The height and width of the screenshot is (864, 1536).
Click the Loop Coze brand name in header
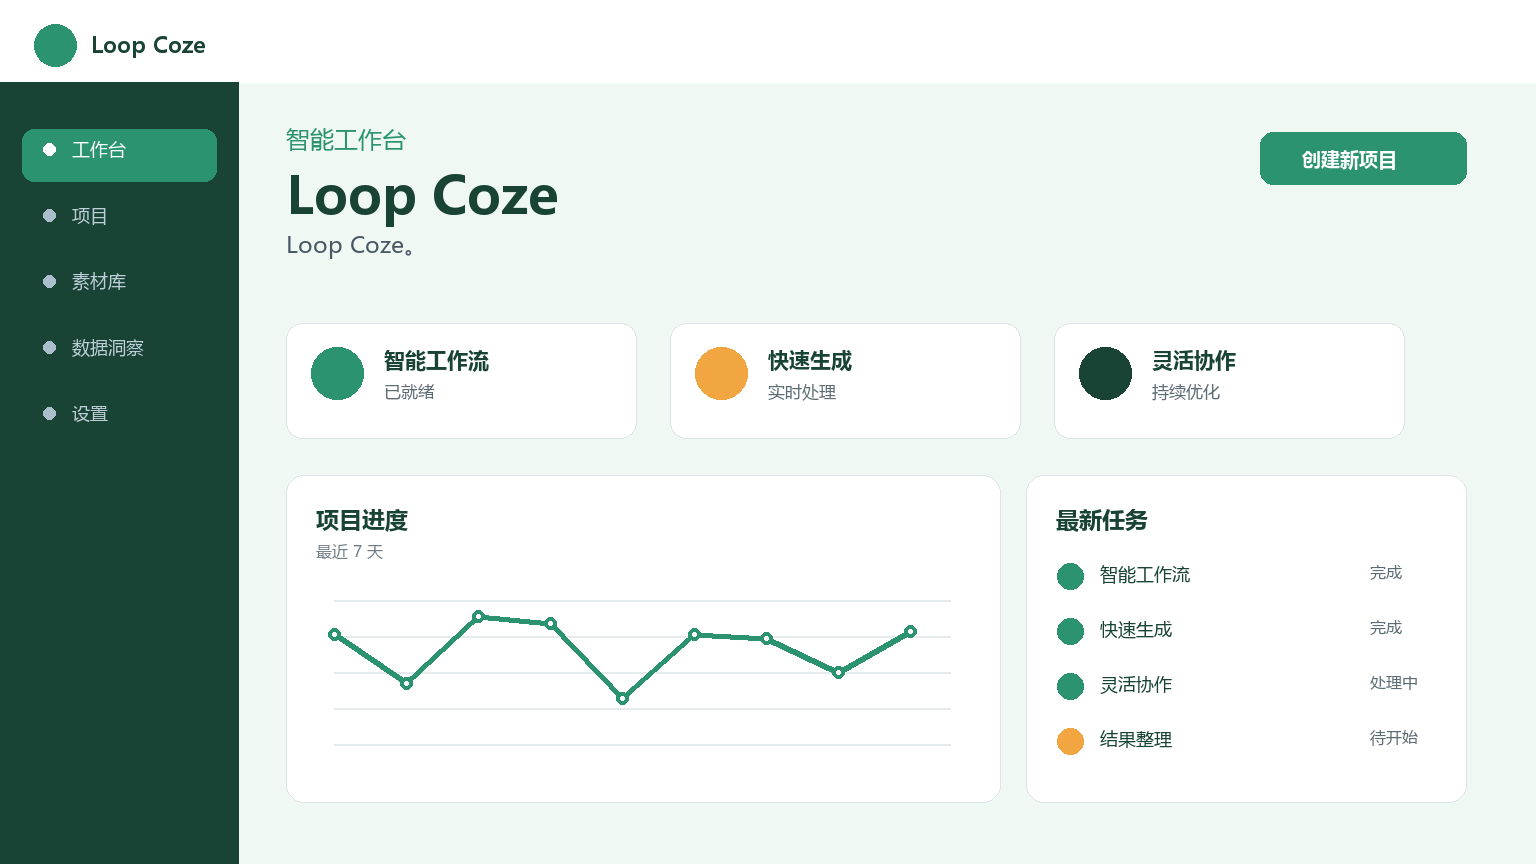[148, 45]
